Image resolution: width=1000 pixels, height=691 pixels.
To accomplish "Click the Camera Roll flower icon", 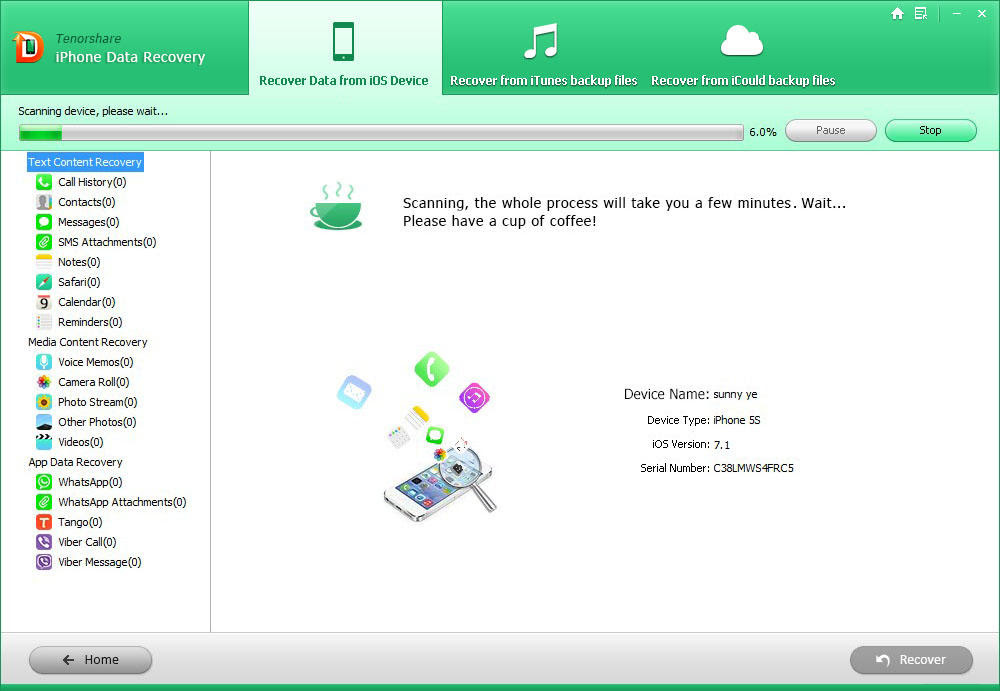I will [x=43, y=382].
